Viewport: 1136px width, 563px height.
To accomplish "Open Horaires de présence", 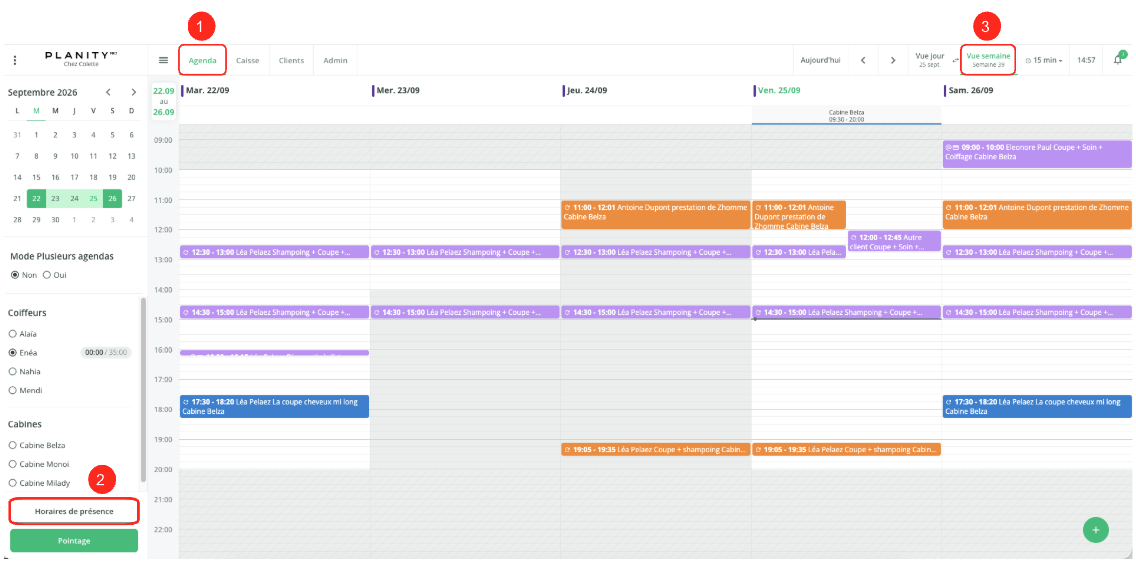I will tap(74, 512).
